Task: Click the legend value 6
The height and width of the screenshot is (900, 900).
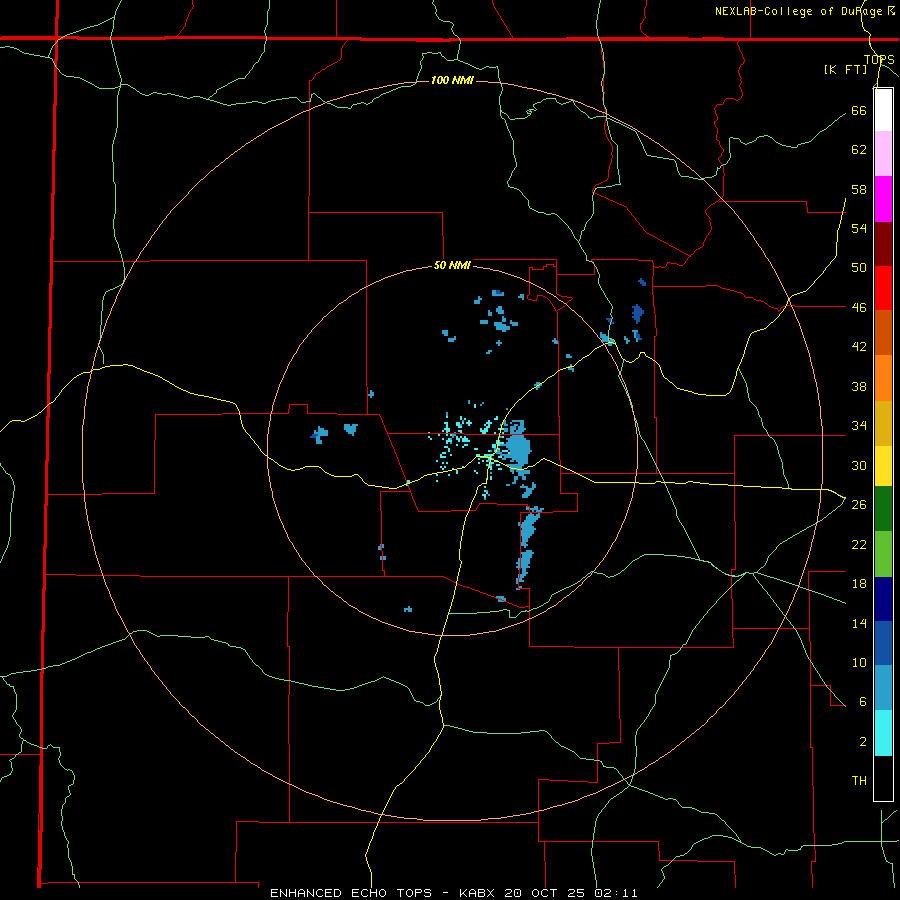Action: (862, 702)
